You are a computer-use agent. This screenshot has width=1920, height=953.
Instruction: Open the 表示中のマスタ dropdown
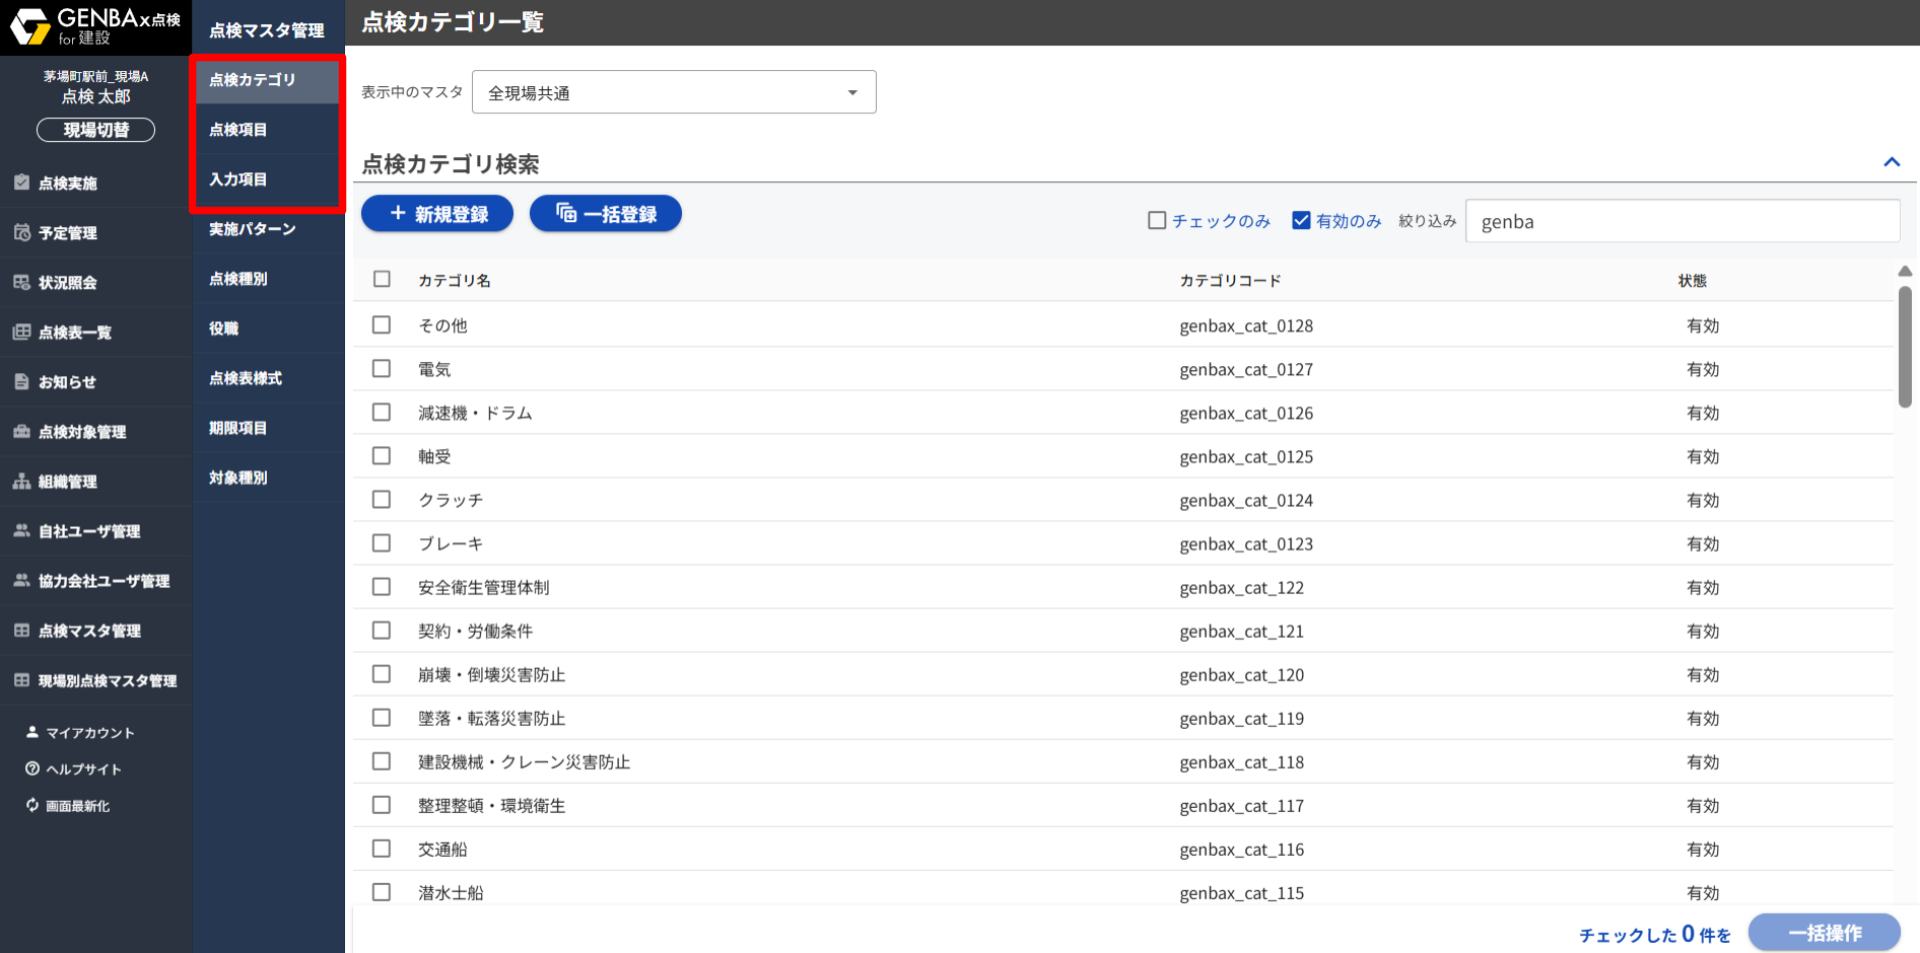click(x=673, y=93)
